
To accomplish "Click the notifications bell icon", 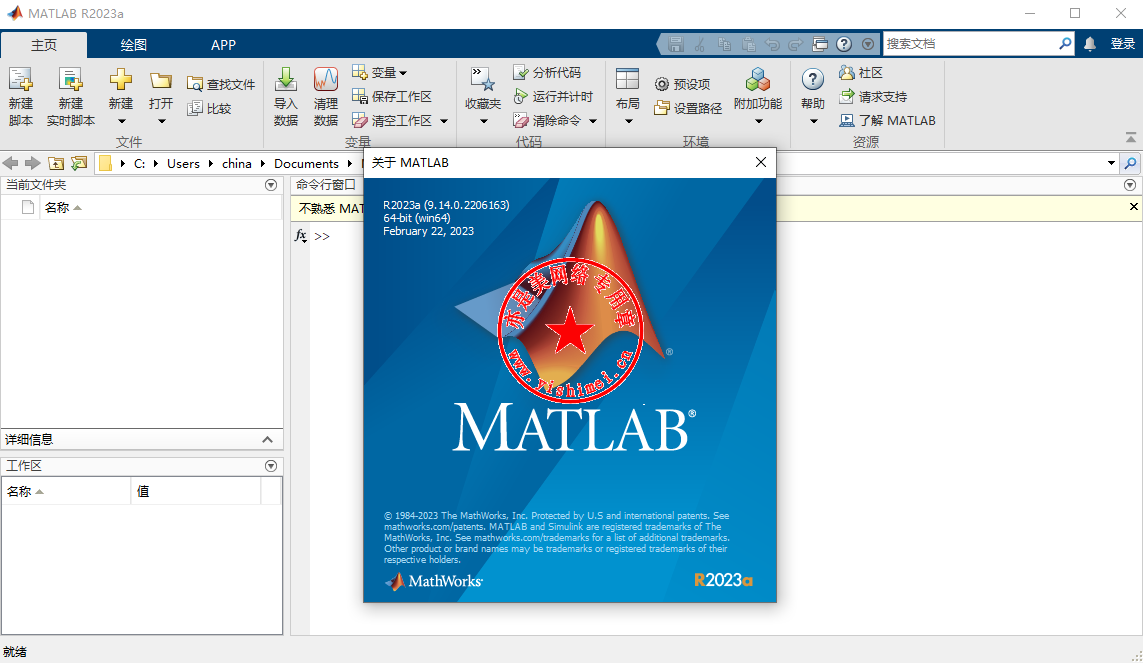I will (1090, 44).
